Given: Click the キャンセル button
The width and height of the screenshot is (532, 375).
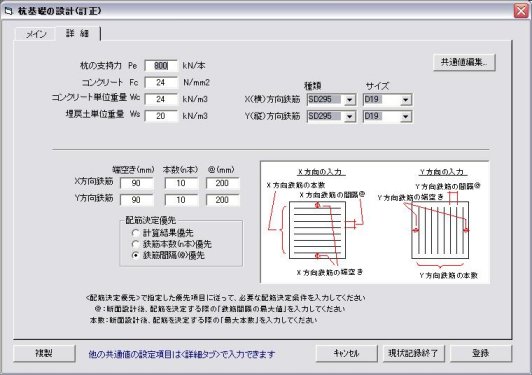Looking at the screenshot, I should tap(346, 353).
